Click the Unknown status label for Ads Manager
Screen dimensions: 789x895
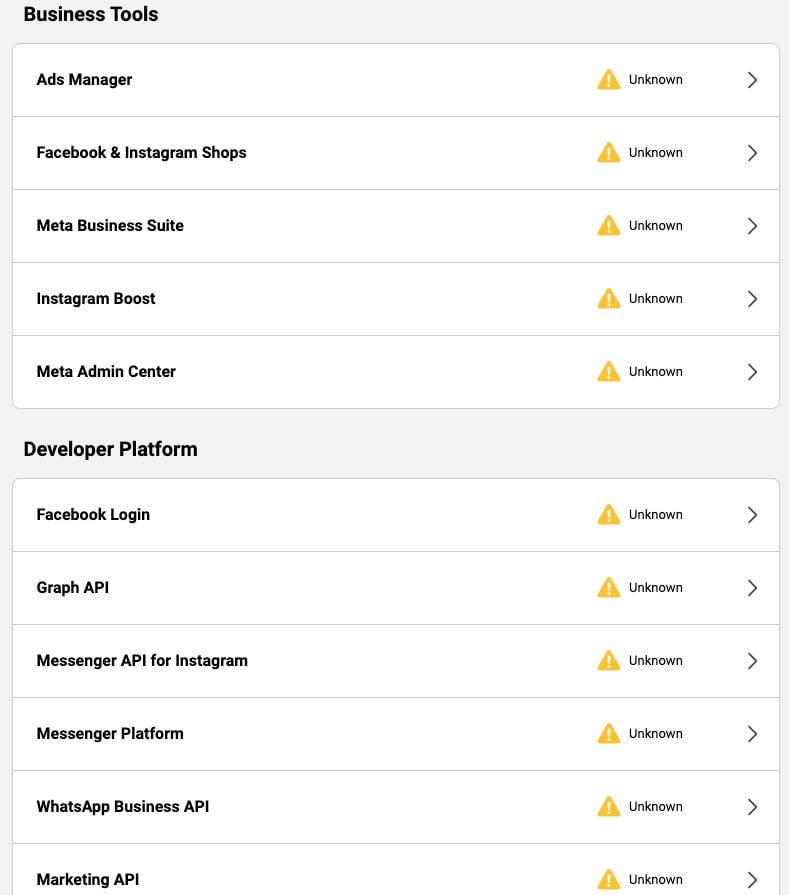tap(655, 80)
